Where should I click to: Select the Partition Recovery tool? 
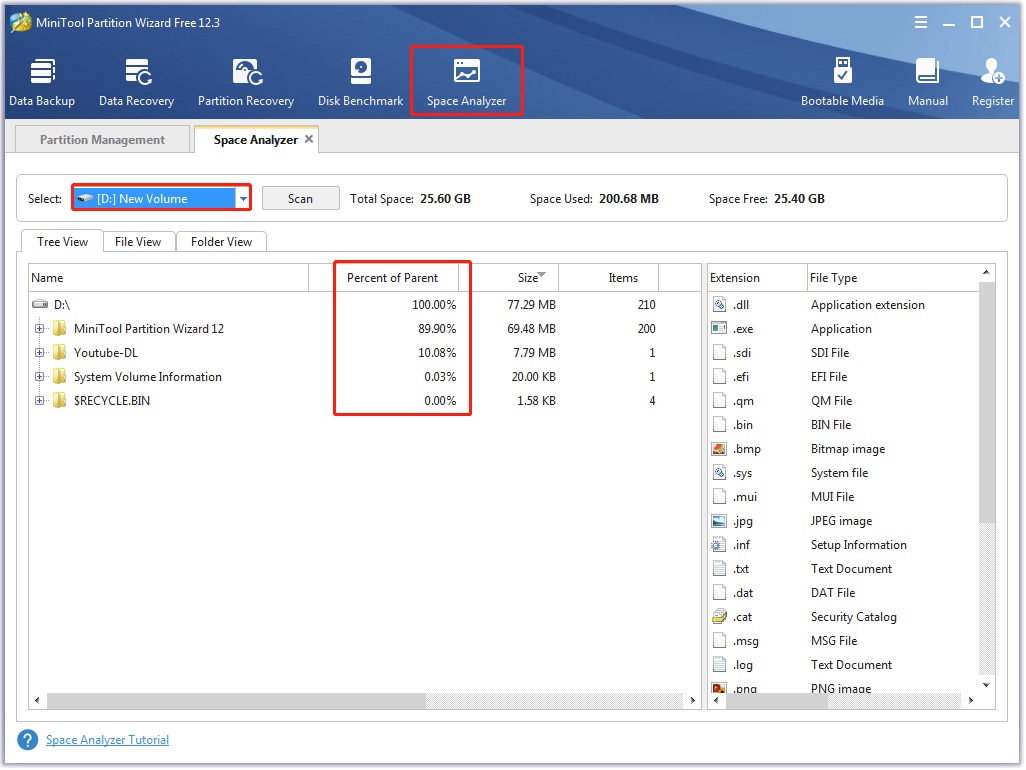246,80
